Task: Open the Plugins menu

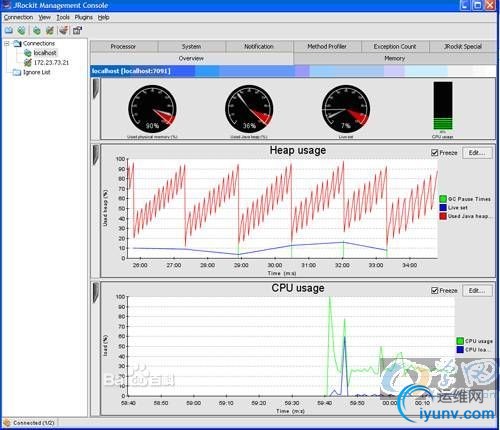Action: pos(84,17)
